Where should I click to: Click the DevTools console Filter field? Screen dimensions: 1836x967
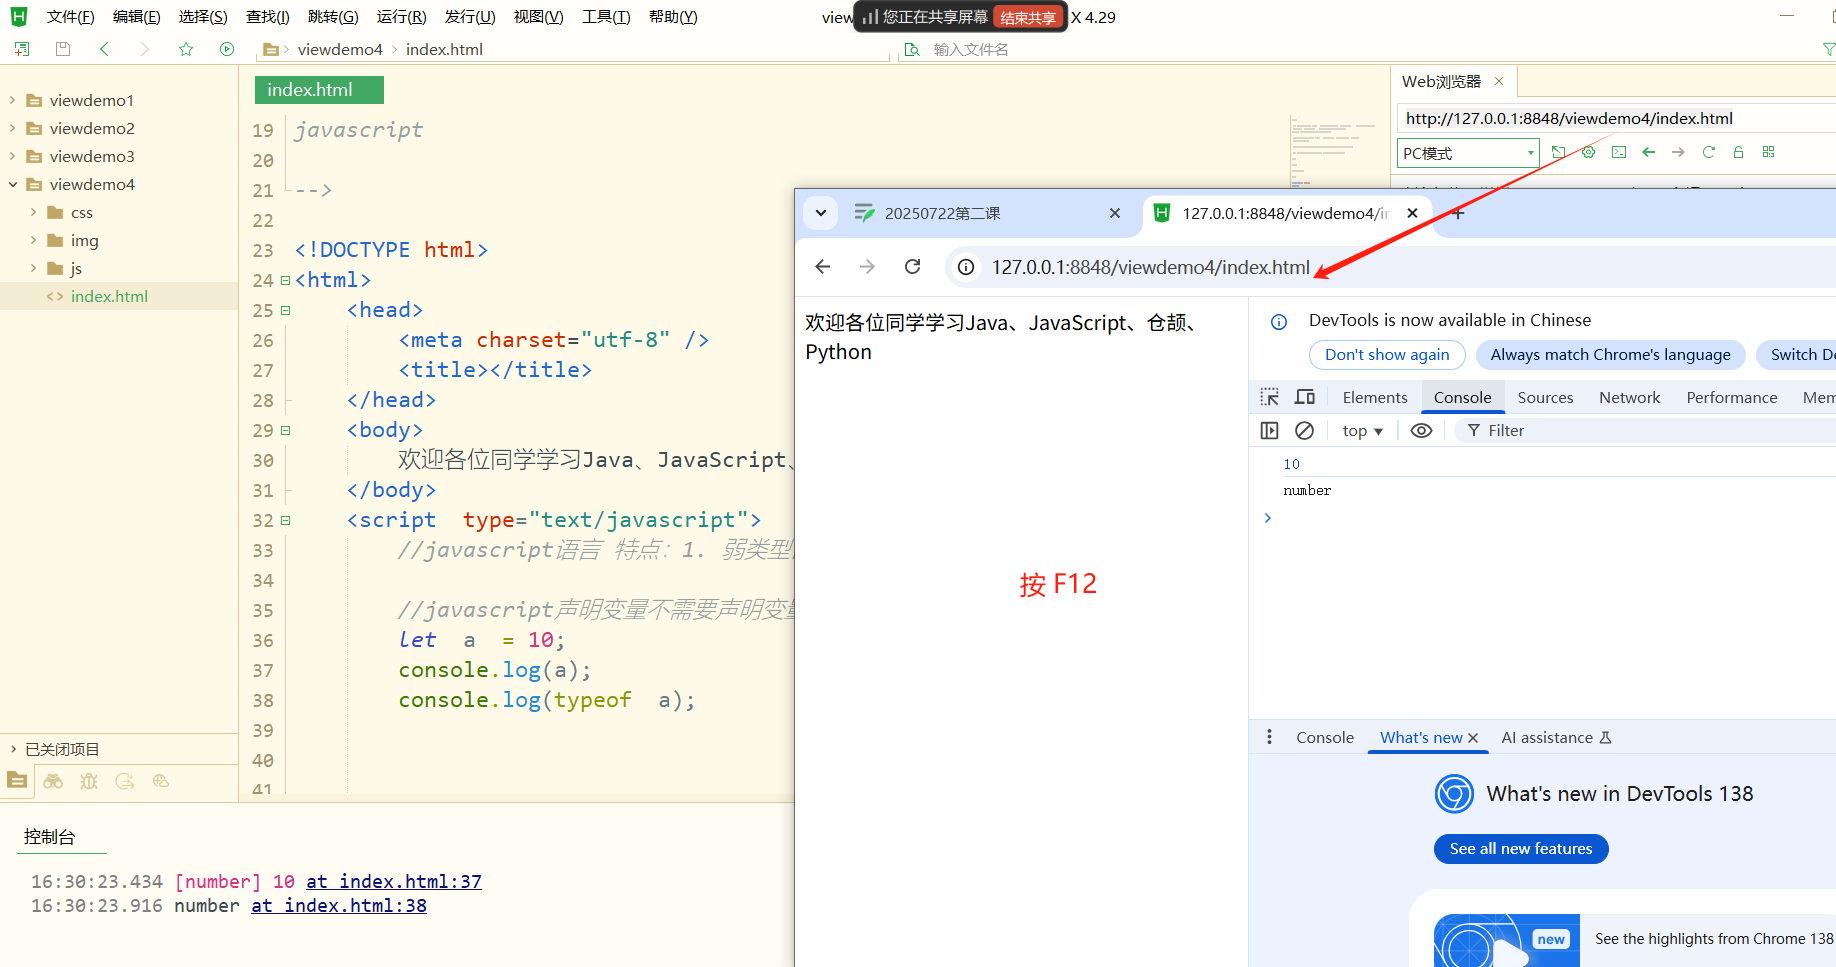[x=1645, y=430]
